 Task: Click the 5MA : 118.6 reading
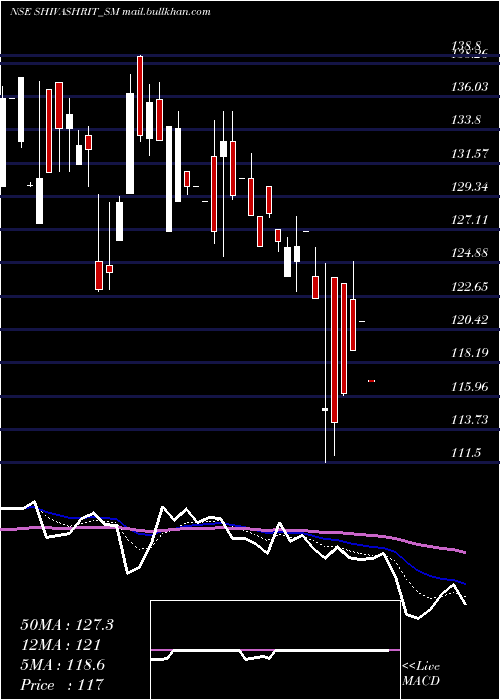[x=62, y=665]
